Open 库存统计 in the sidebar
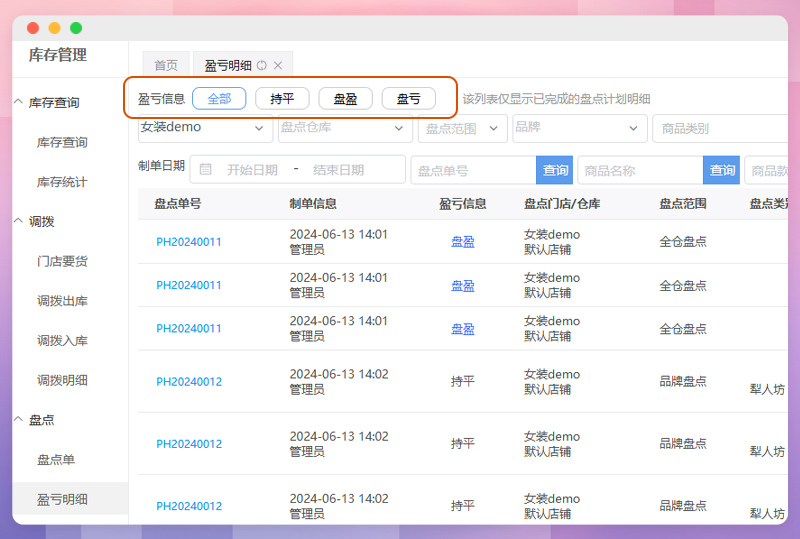 pyautogui.click(x=62, y=182)
